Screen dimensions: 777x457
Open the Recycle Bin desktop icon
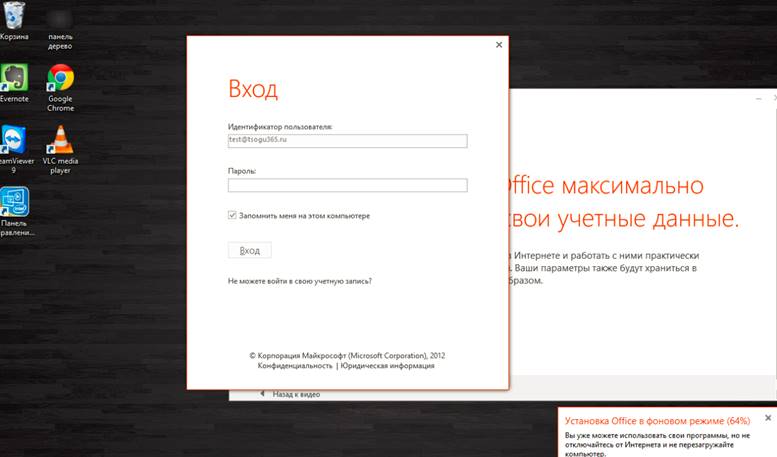(14, 21)
